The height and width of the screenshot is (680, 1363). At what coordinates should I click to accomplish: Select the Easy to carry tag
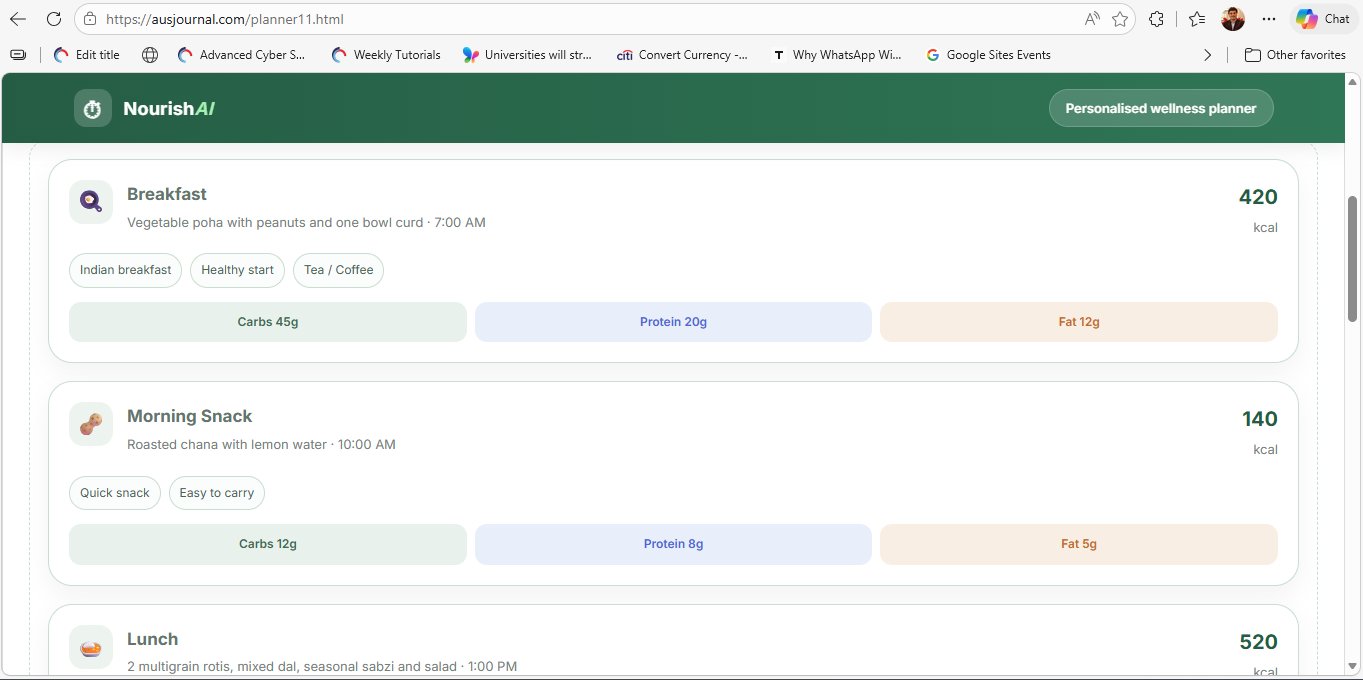216,492
